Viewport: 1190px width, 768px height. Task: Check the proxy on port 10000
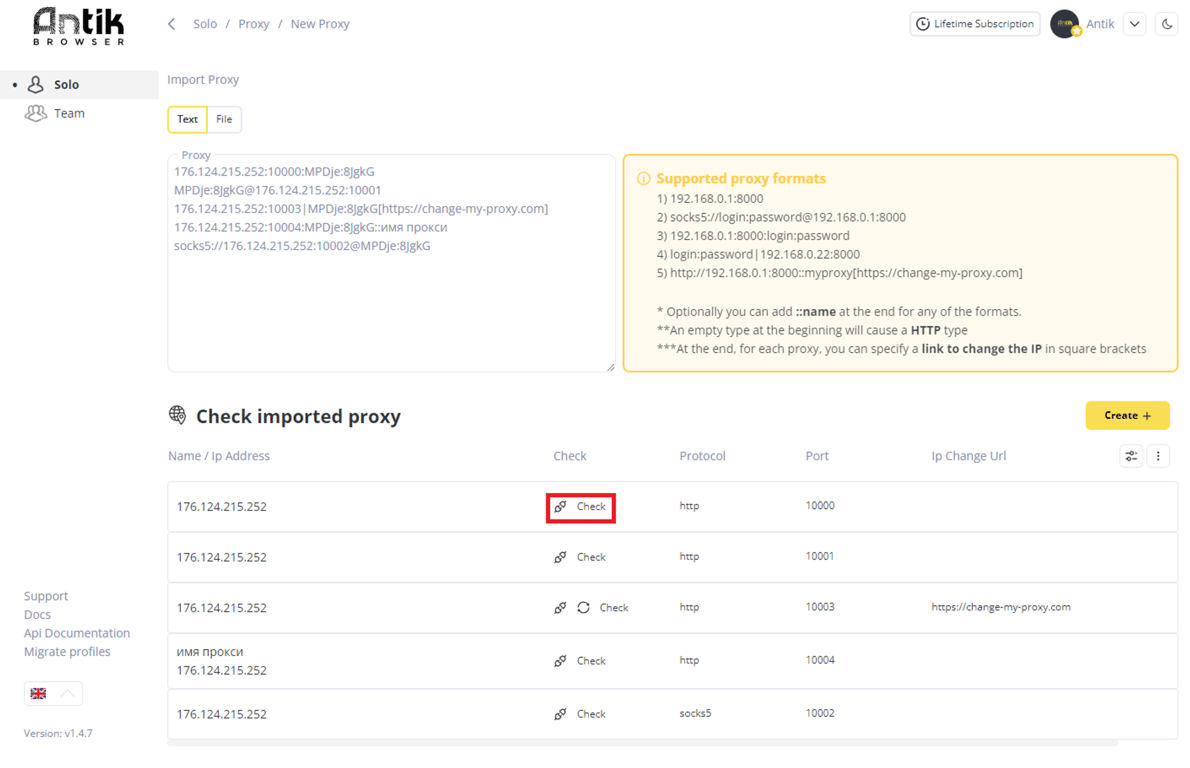click(591, 507)
